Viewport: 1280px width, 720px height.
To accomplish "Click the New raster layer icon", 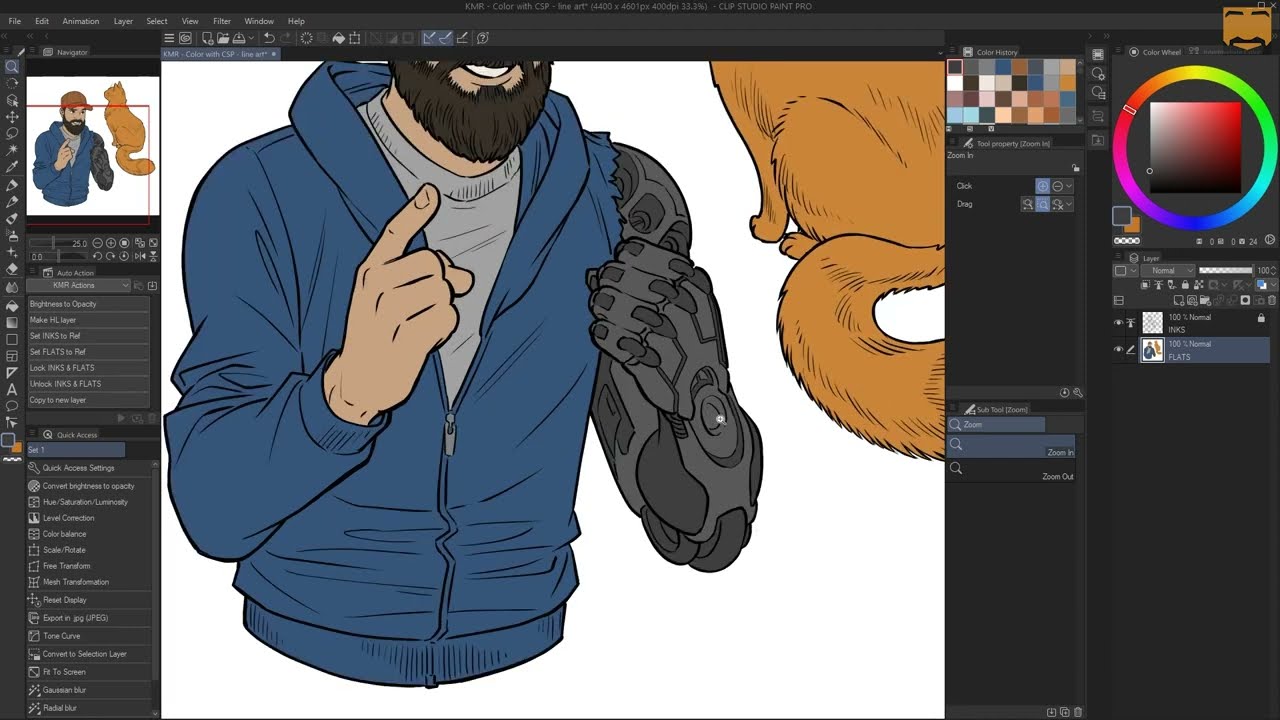I will click(1178, 300).
